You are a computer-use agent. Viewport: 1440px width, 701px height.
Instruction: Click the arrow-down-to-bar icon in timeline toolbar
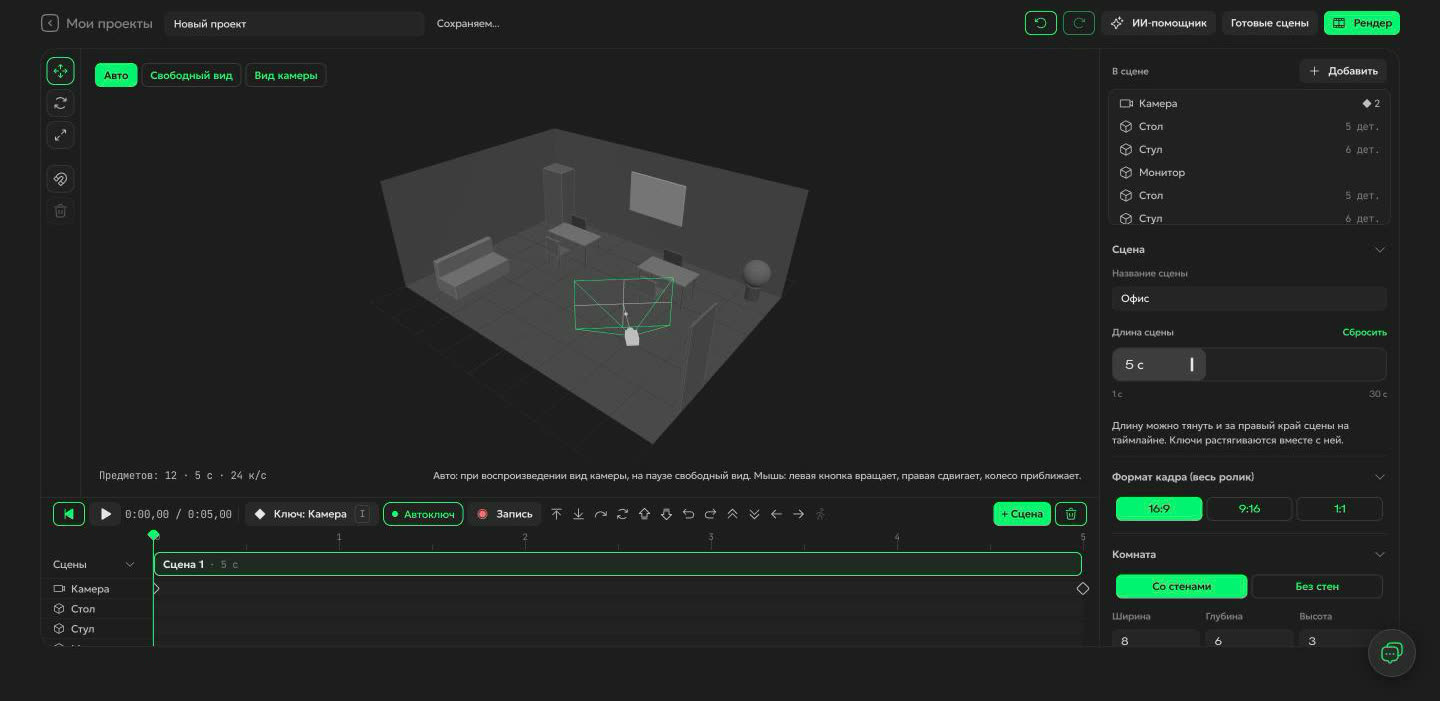tap(578, 514)
